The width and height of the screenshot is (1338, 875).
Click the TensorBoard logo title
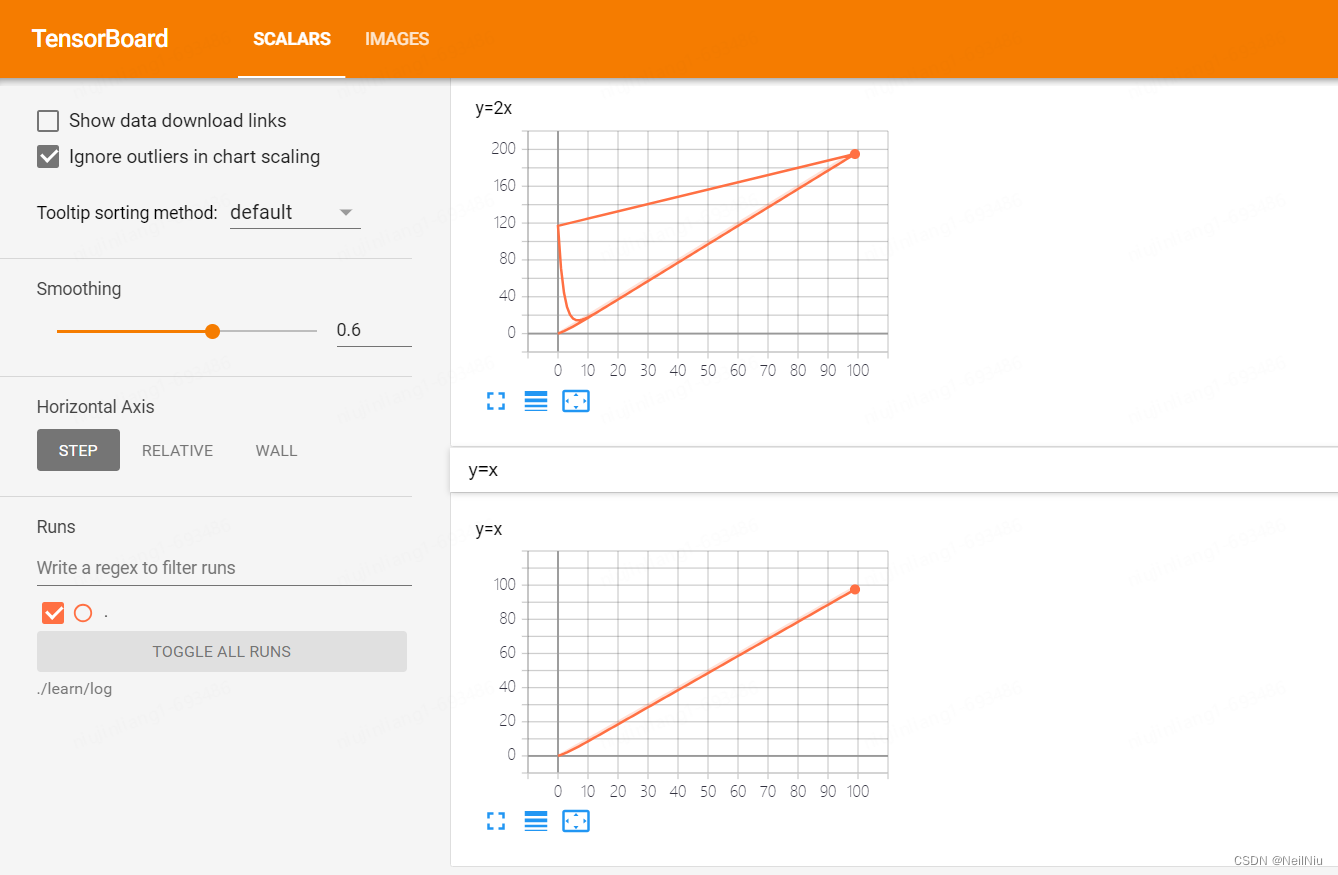click(100, 39)
